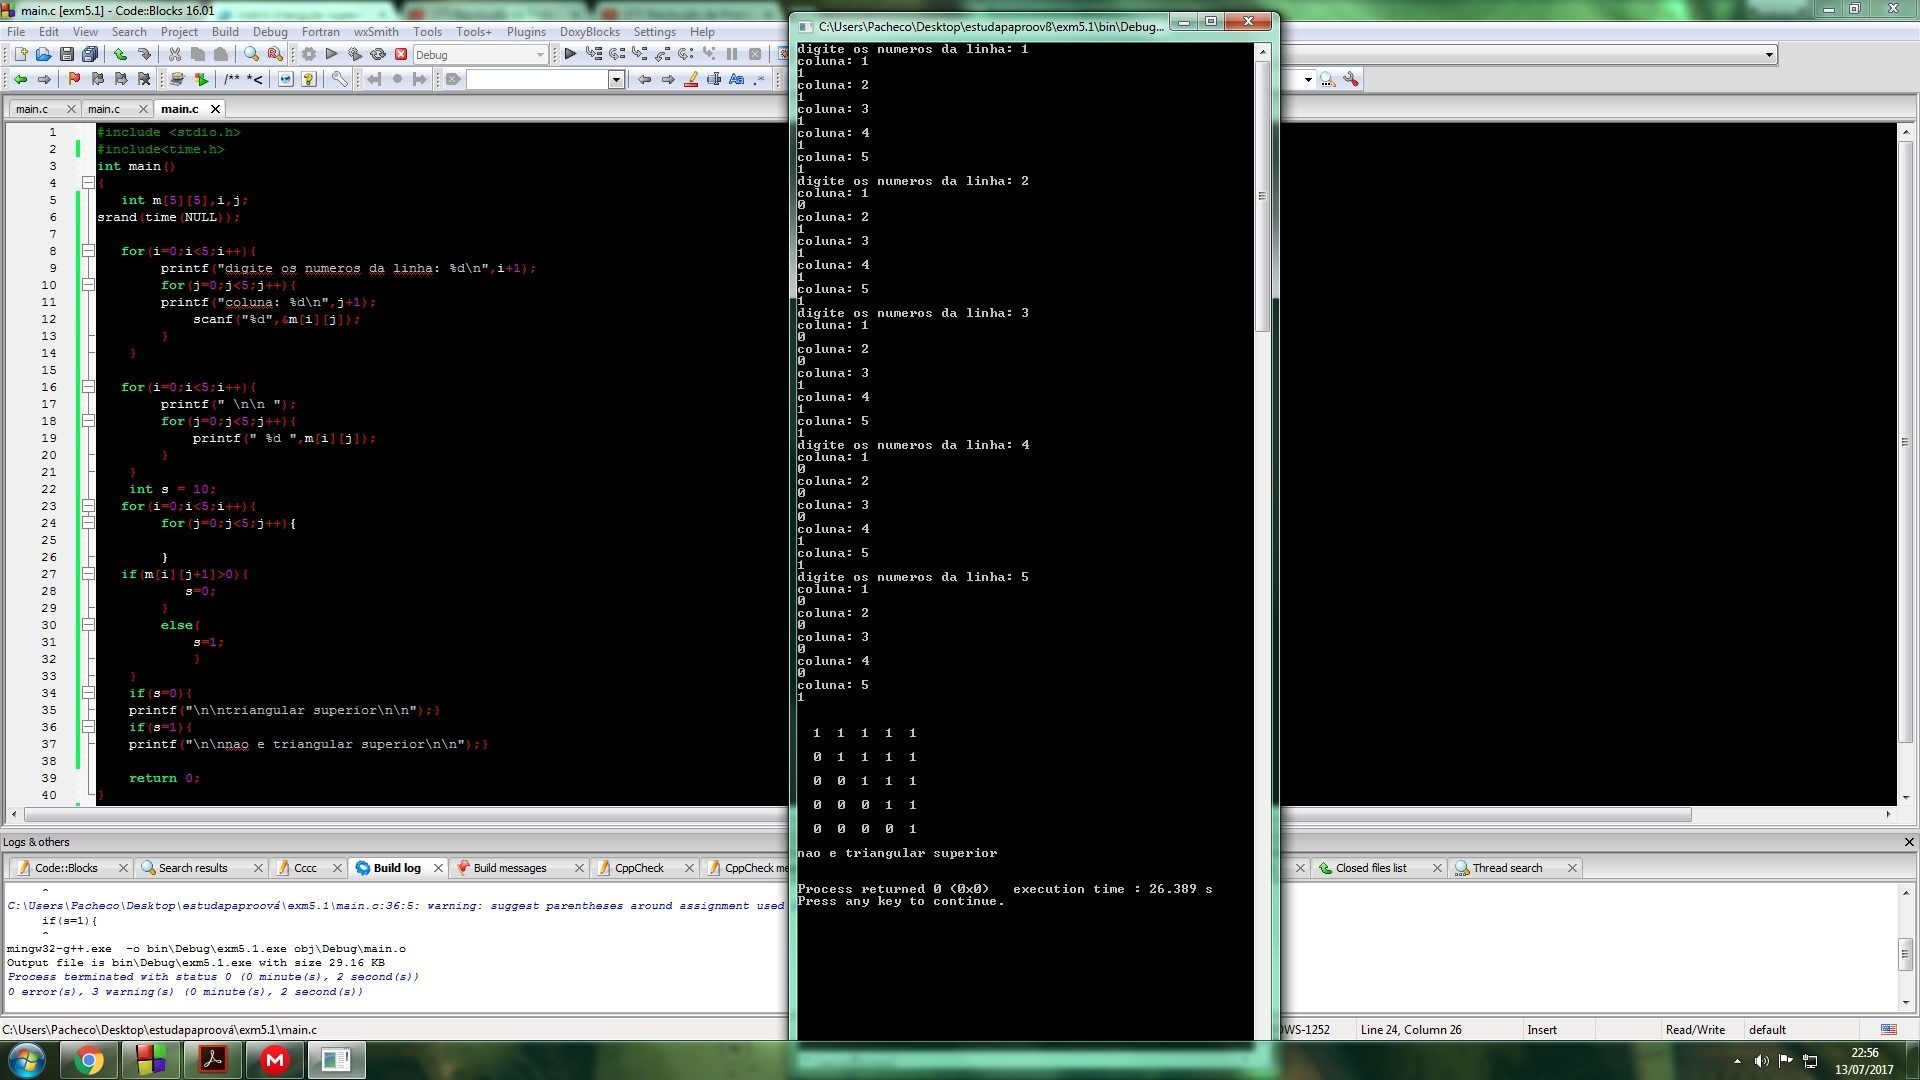Open the Build menu

[x=225, y=32]
